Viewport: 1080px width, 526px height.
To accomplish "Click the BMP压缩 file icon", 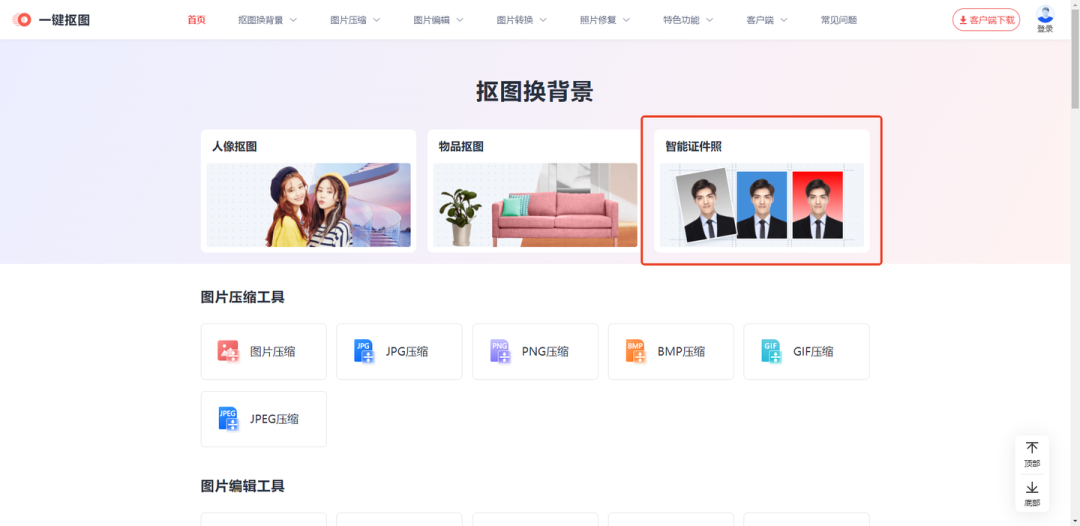I will pyautogui.click(x=635, y=351).
